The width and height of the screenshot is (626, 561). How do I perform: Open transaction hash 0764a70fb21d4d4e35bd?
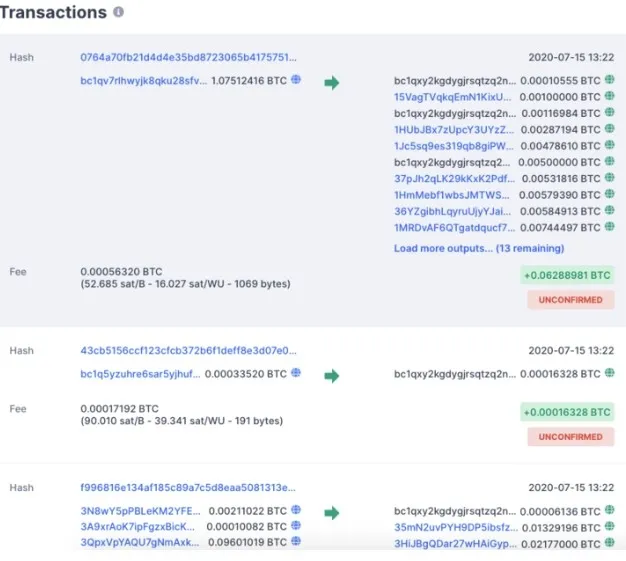188,57
